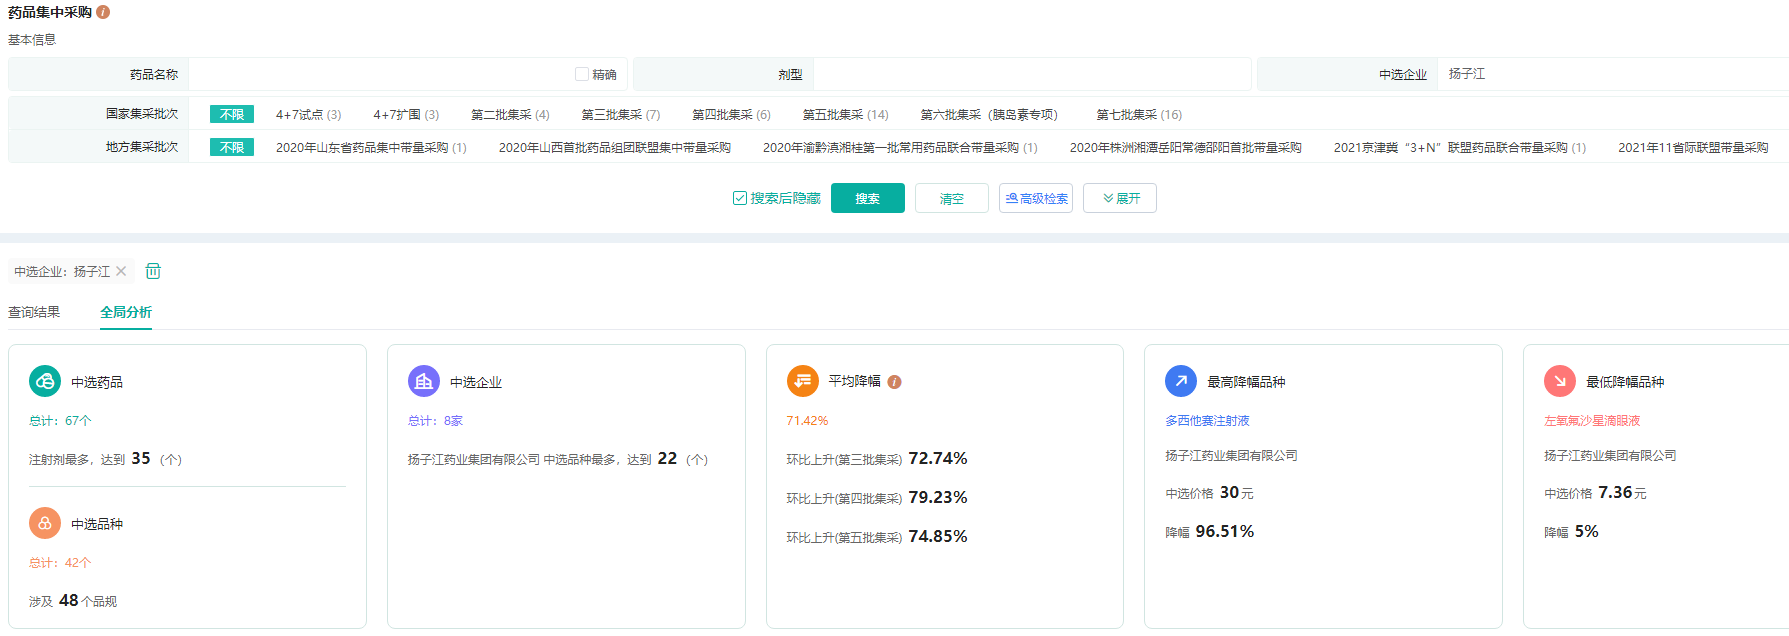Click the red 最低降幅品种 arrow icon
Viewport: 1789px width, 636px height.
(x=1560, y=381)
